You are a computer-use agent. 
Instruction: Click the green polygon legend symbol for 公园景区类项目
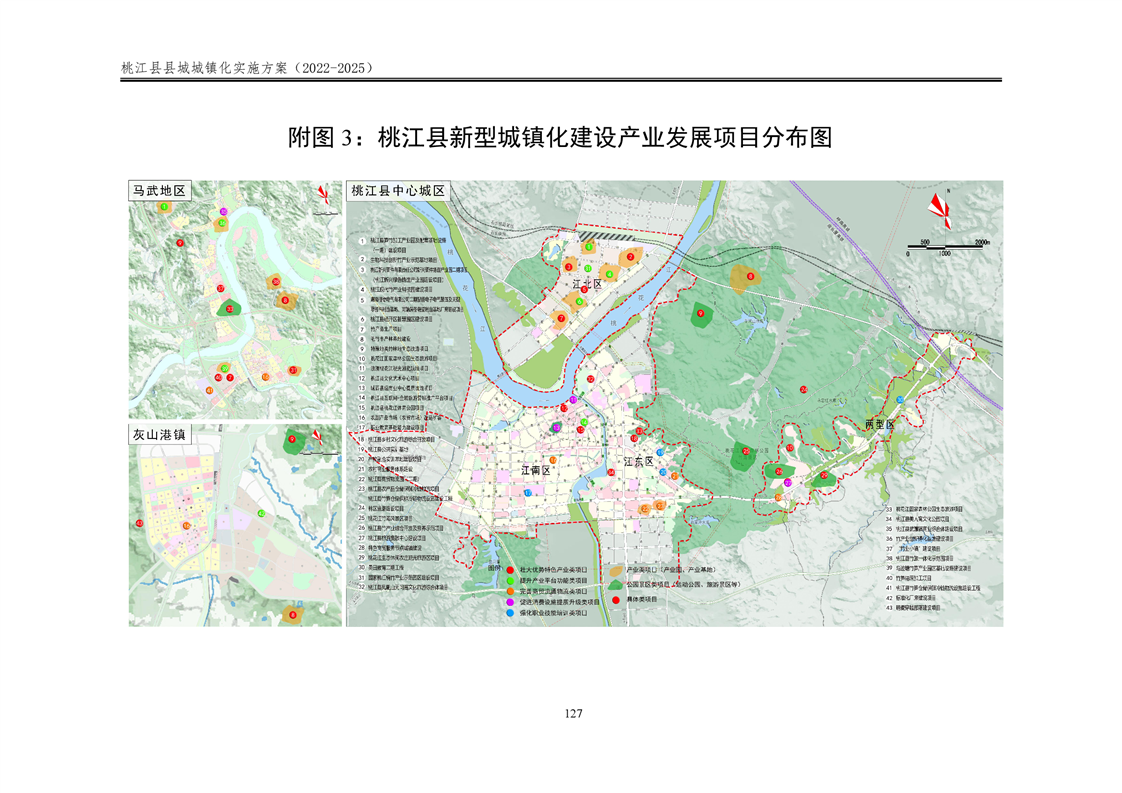(x=615, y=584)
